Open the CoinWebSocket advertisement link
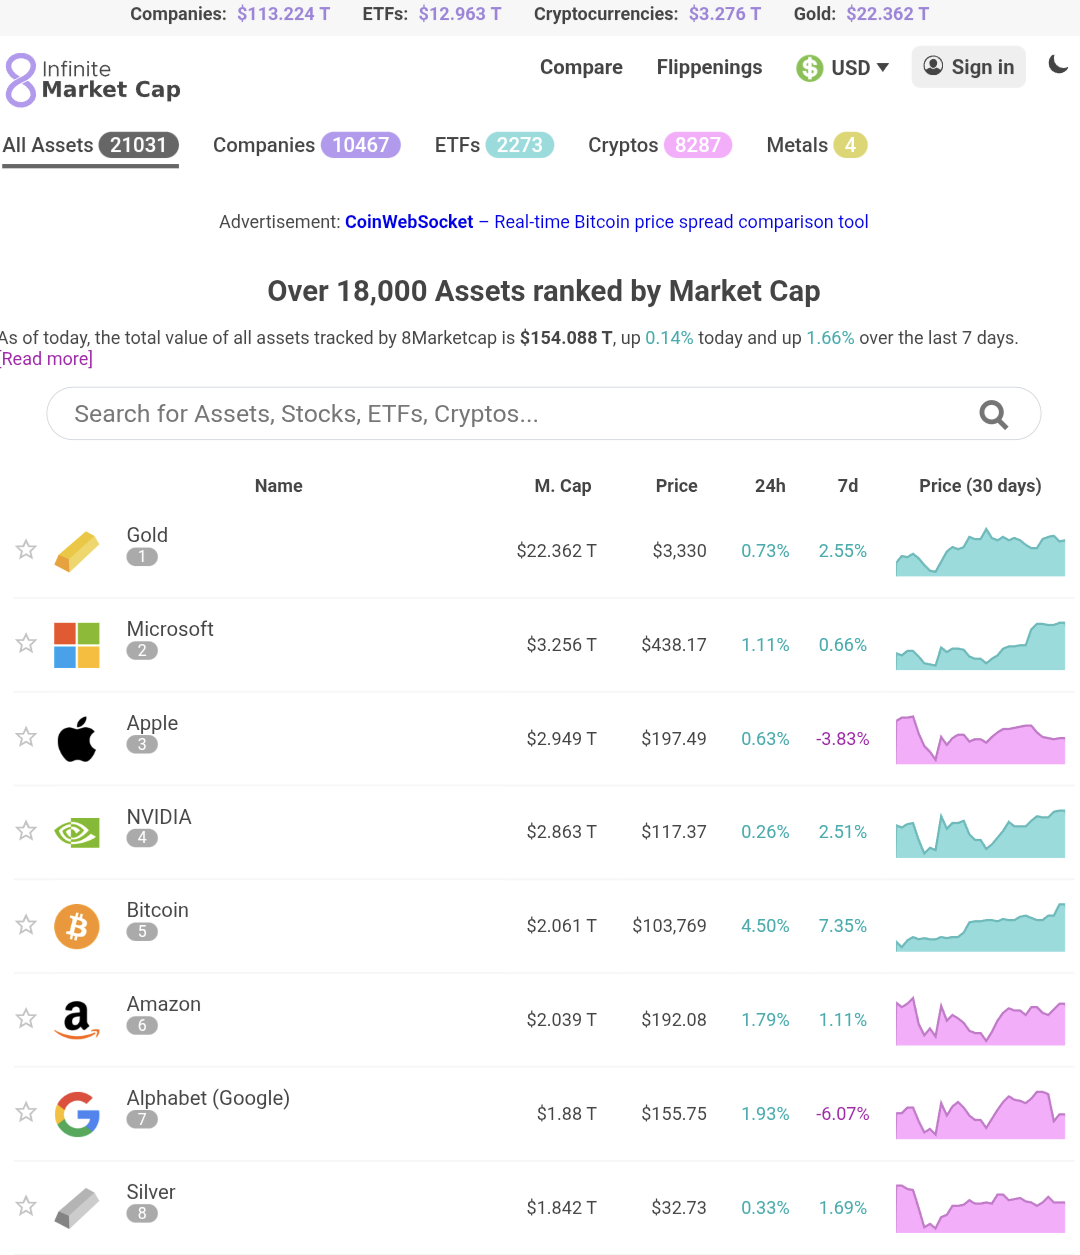Viewport: 1080px width, 1255px height. pyautogui.click(x=409, y=222)
